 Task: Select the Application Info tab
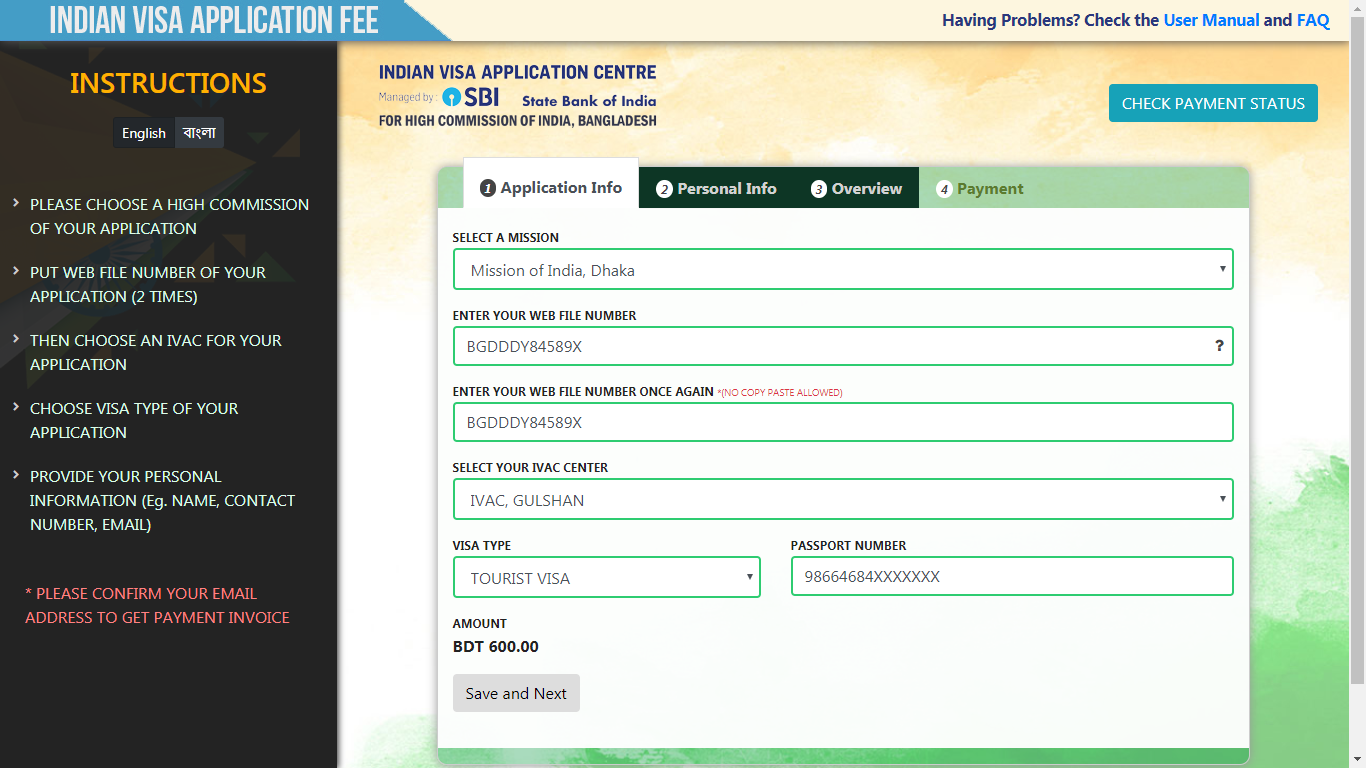coord(551,188)
